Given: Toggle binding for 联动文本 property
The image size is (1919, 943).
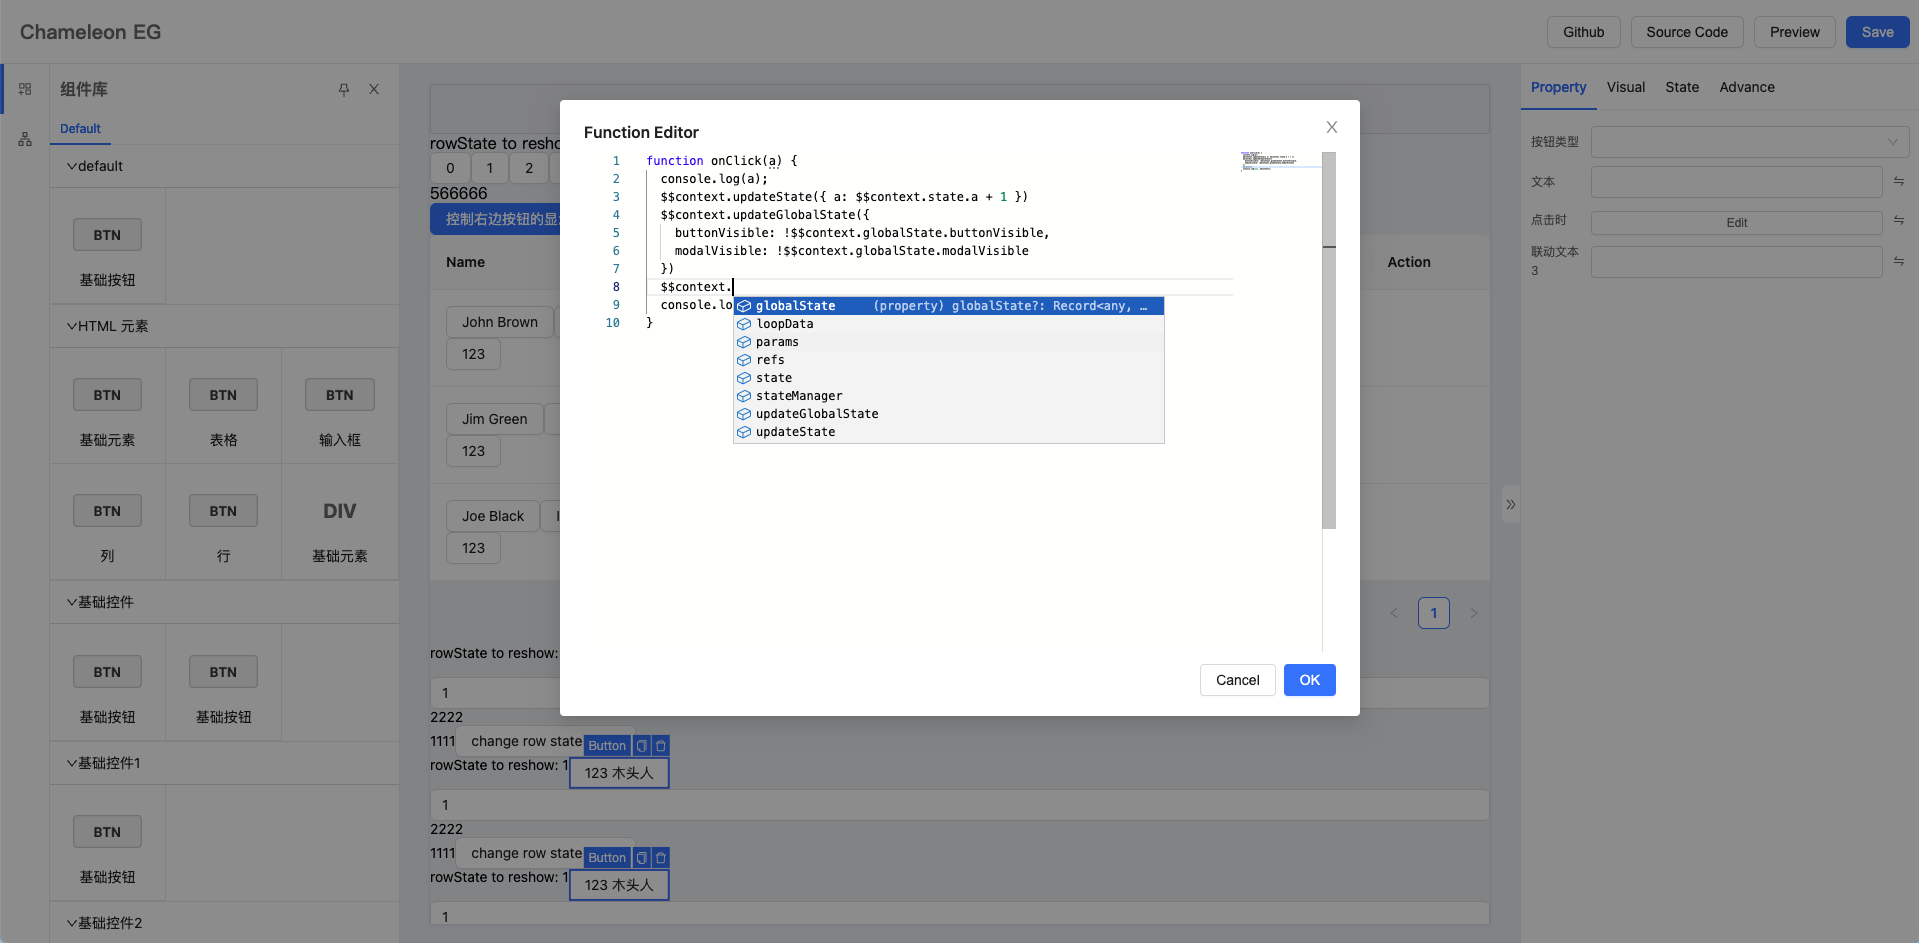Looking at the screenshot, I should pyautogui.click(x=1899, y=261).
